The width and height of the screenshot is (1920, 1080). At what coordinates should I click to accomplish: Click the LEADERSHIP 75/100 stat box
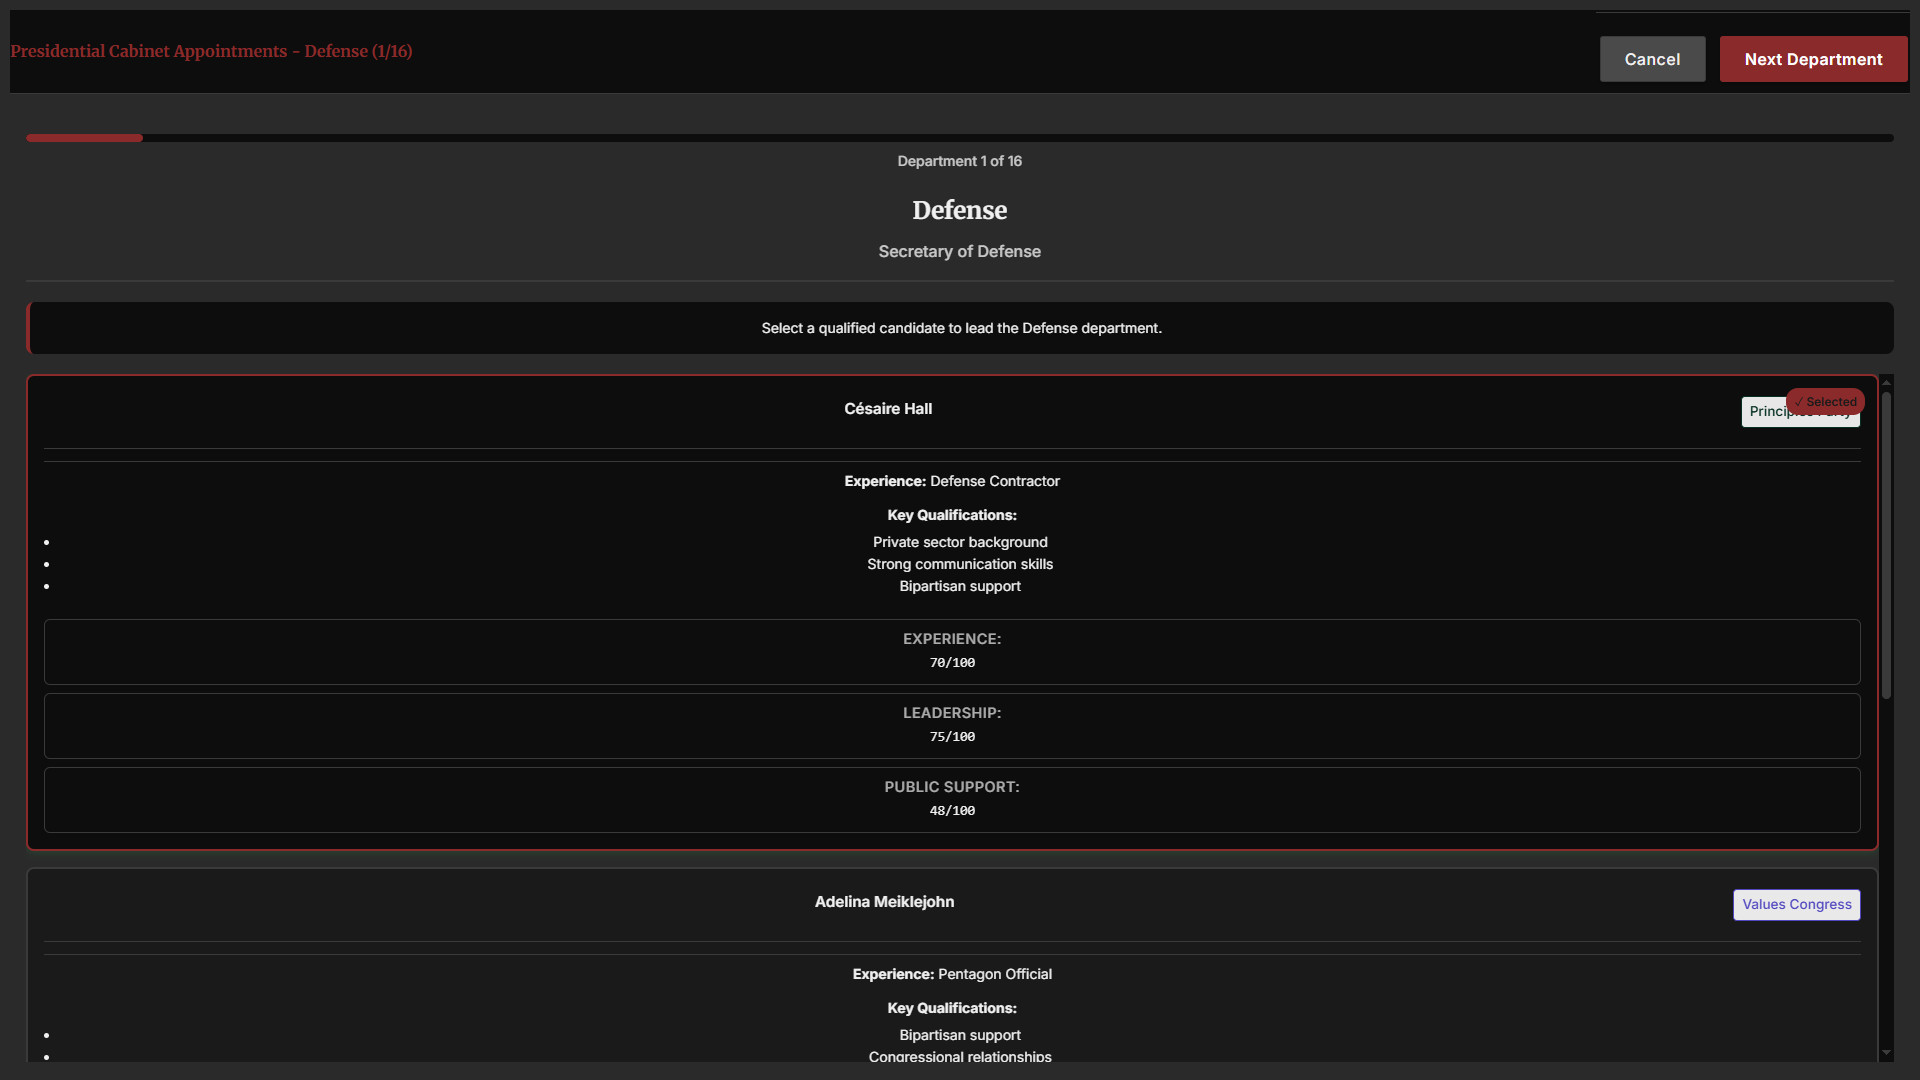pos(951,725)
